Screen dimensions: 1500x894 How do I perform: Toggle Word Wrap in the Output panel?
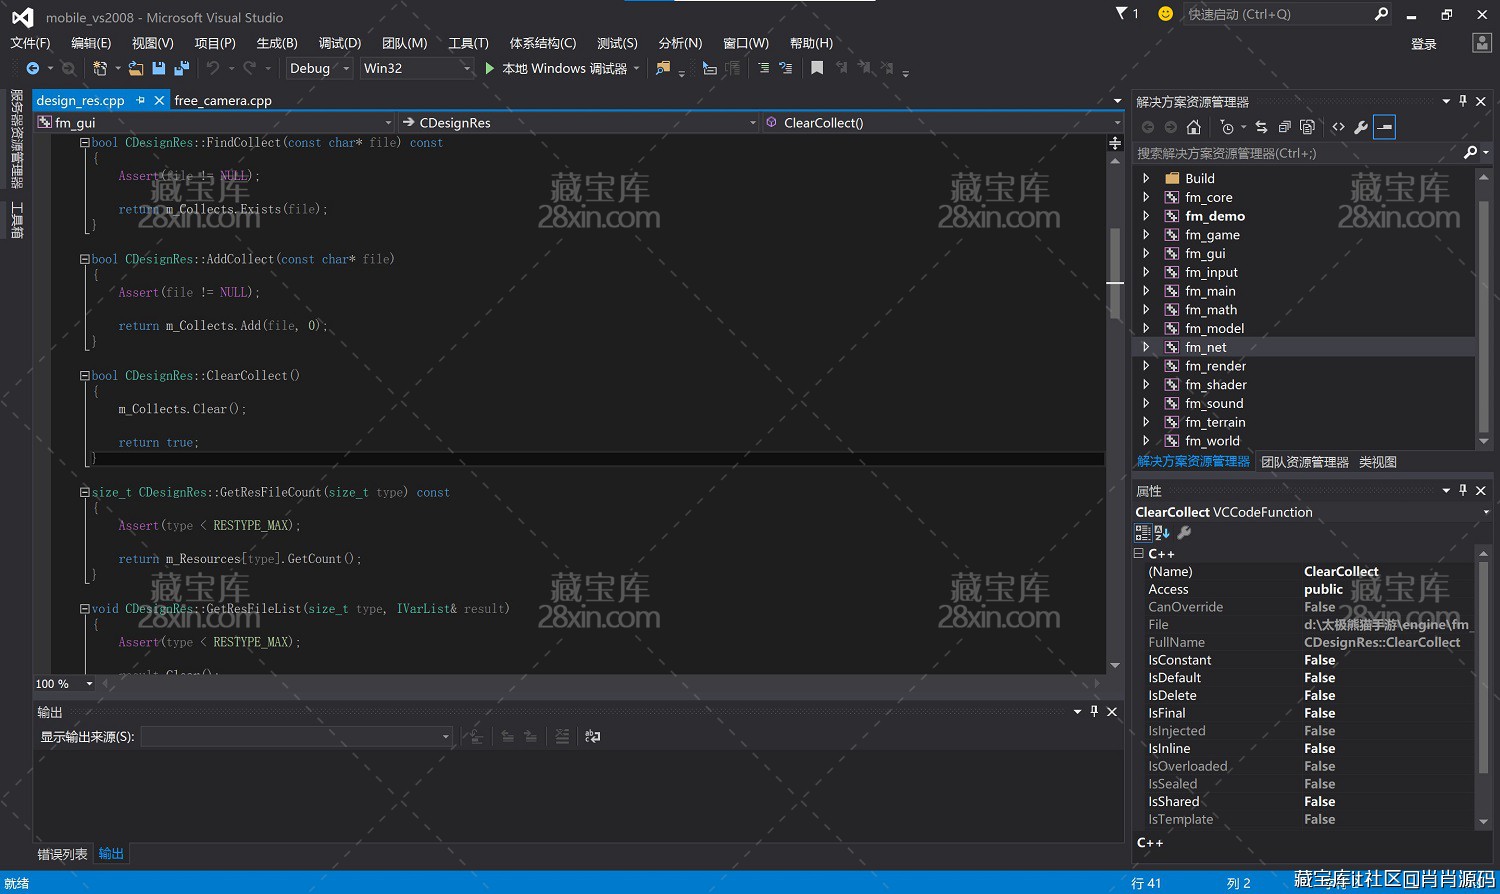pyautogui.click(x=593, y=737)
